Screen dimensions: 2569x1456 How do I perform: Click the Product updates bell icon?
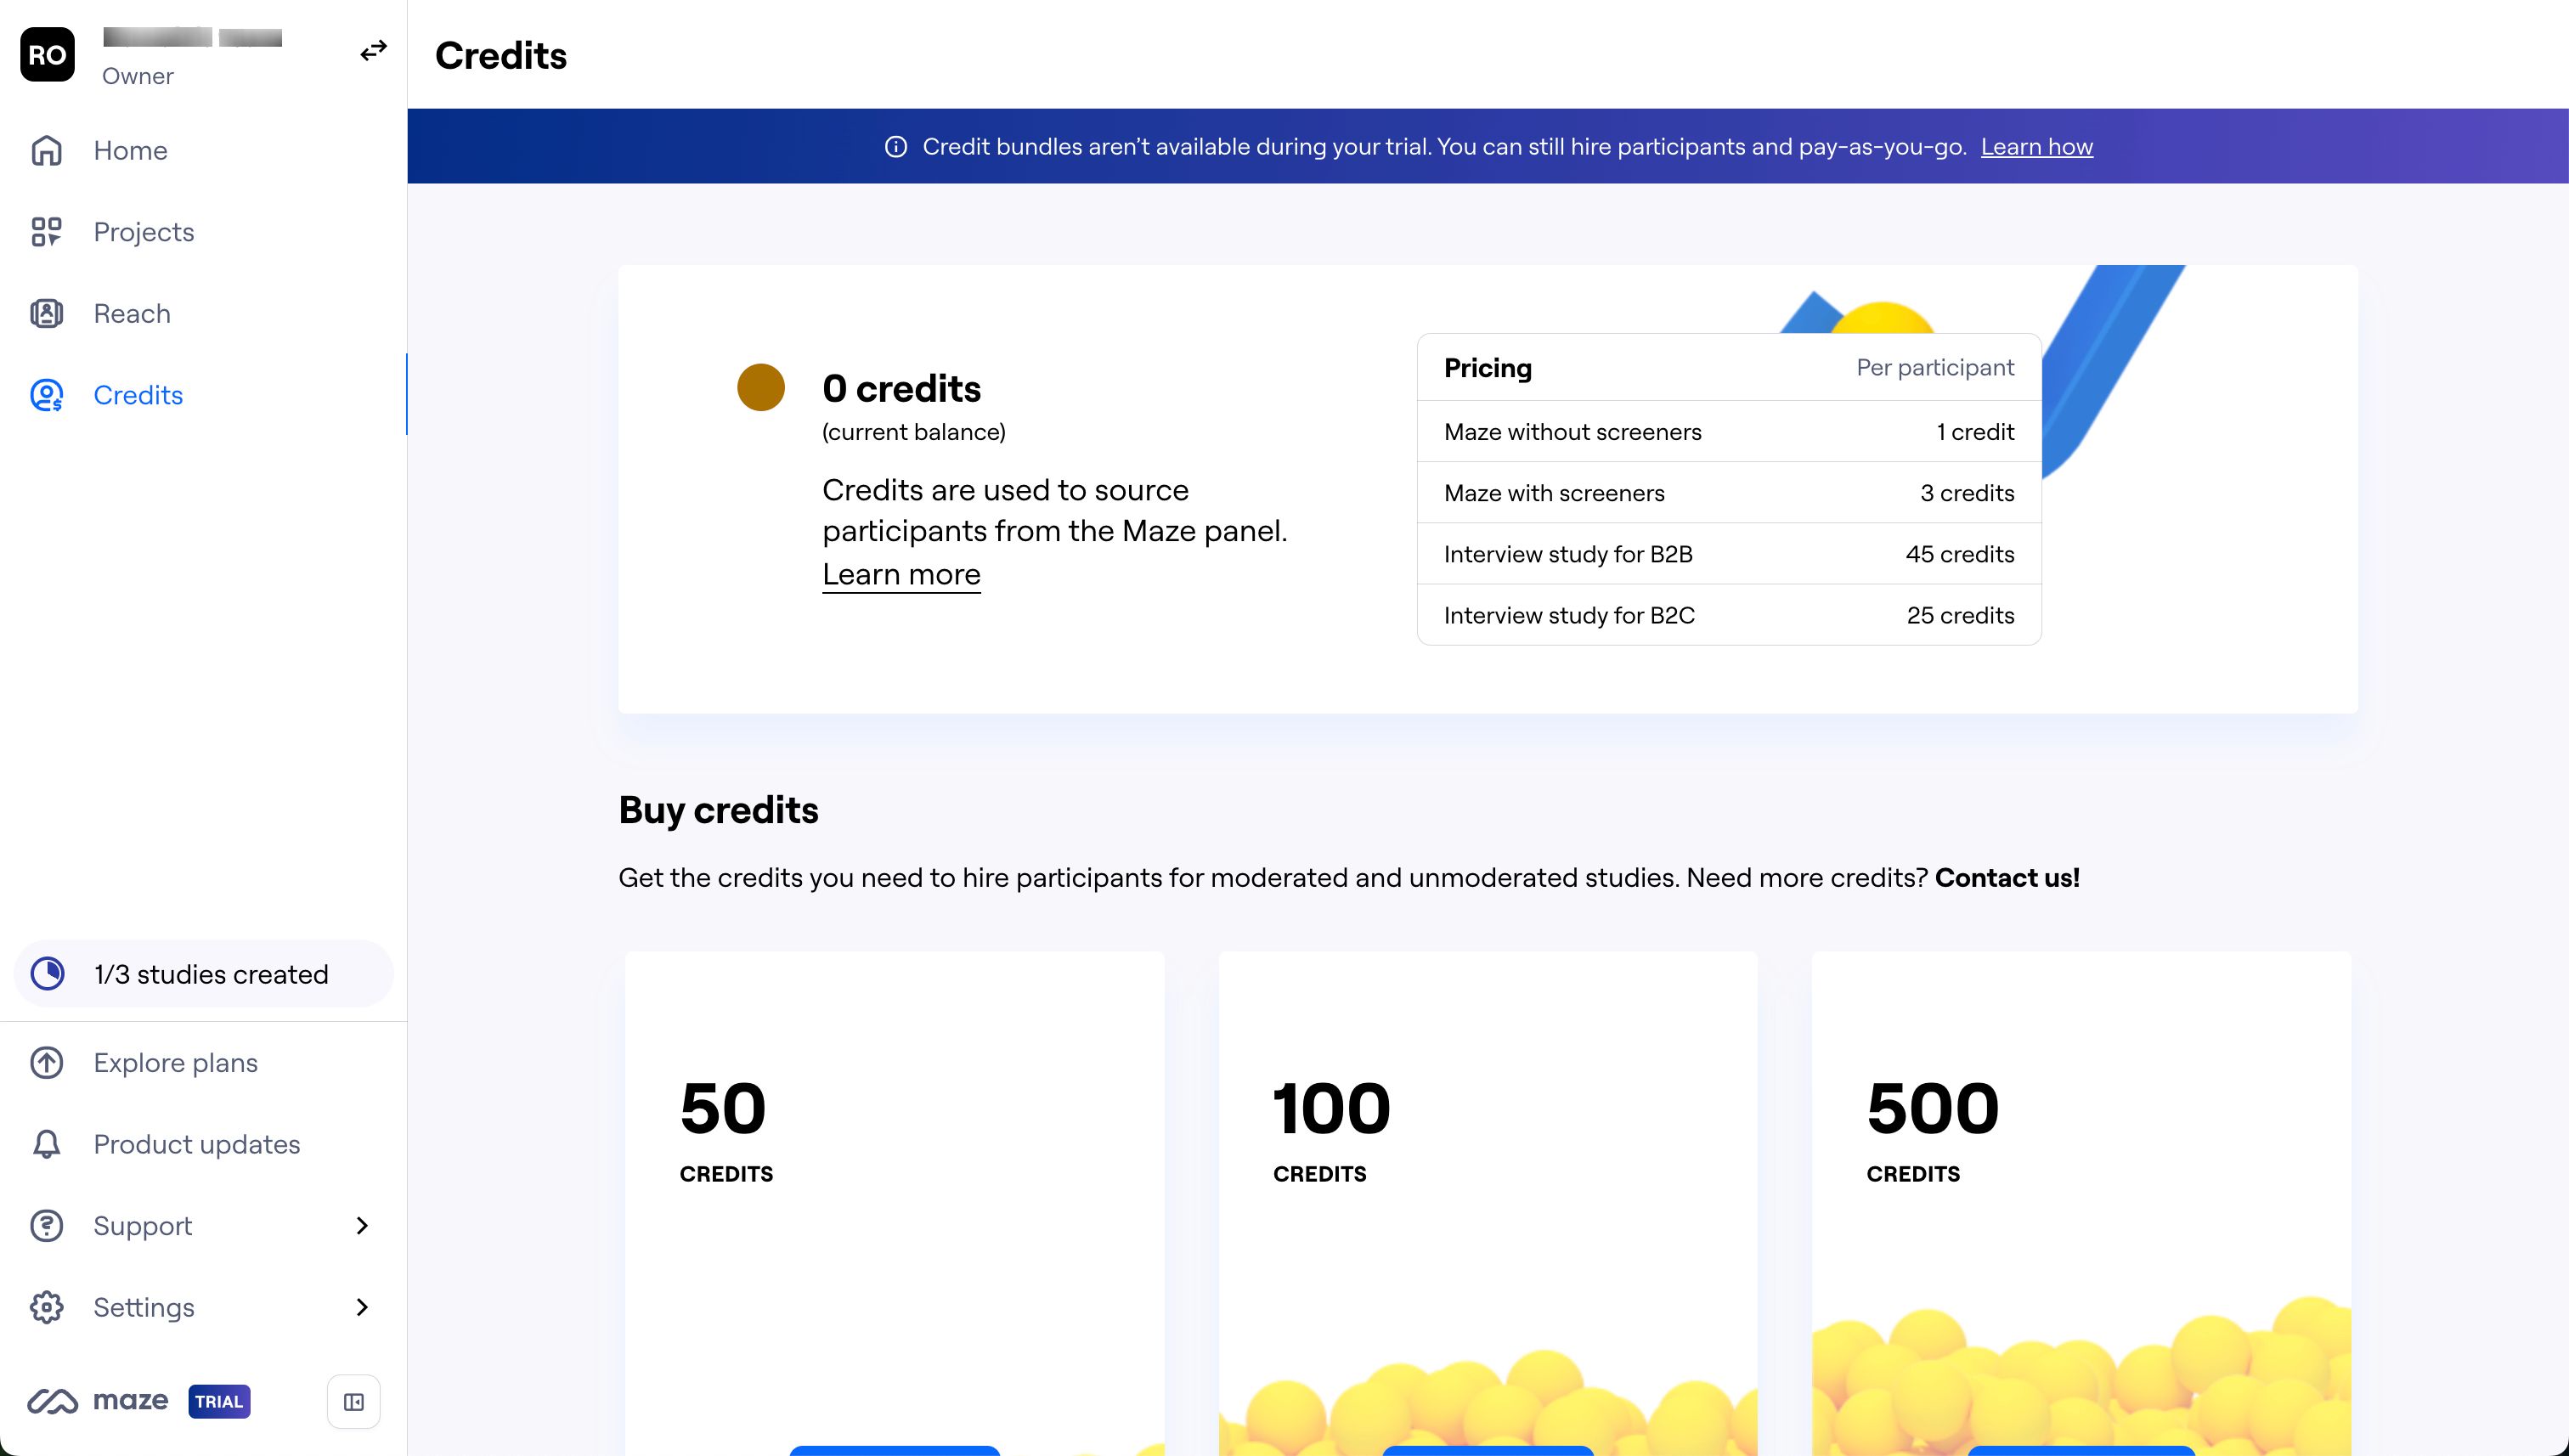coord(46,1144)
